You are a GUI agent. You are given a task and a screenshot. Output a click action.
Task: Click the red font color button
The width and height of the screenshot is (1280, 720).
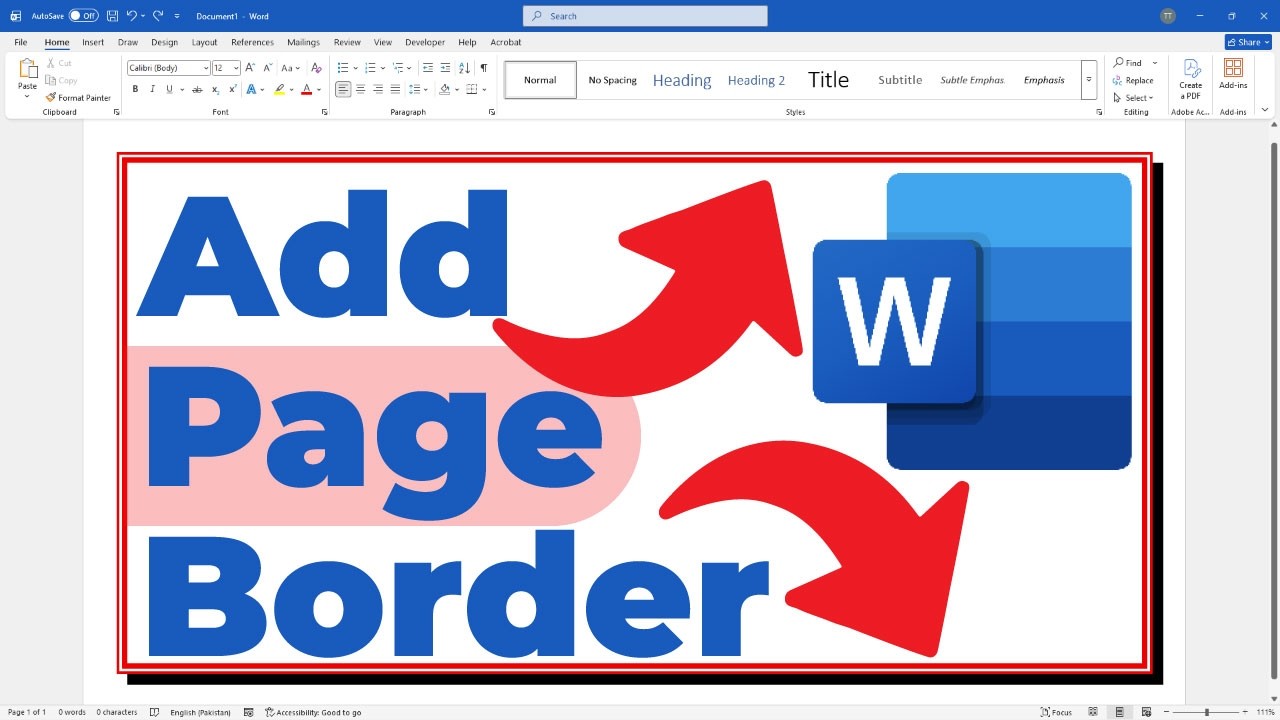[307, 89]
